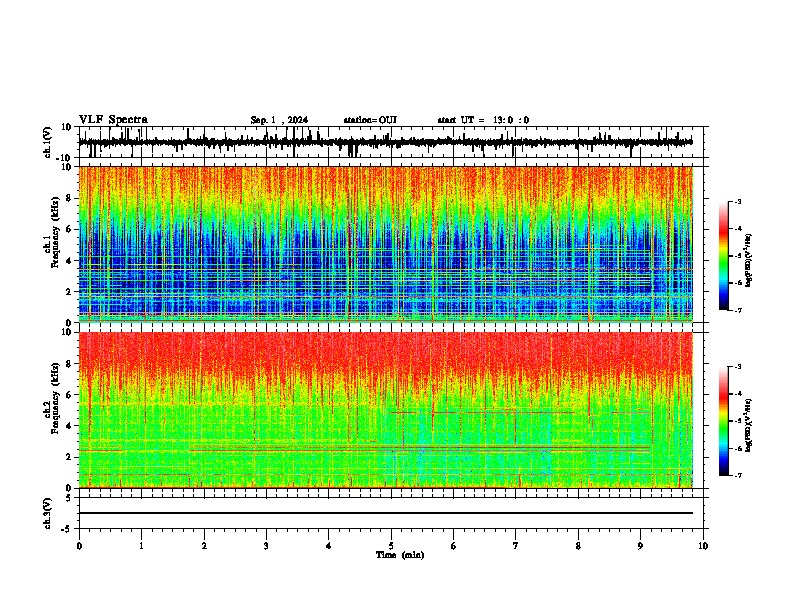Click the "ch.3(V)" axis label
The image size is (792, 612).
pos(48,513)
